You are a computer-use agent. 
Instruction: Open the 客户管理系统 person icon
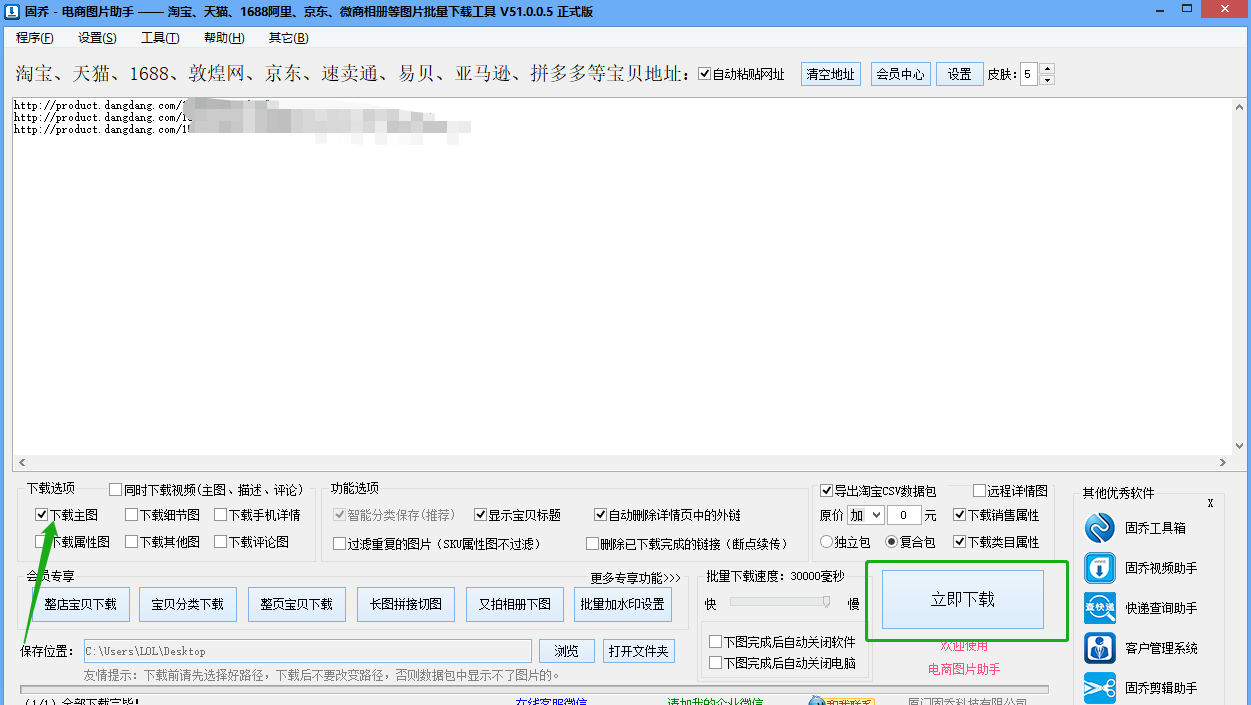[x=1100, y=648]
